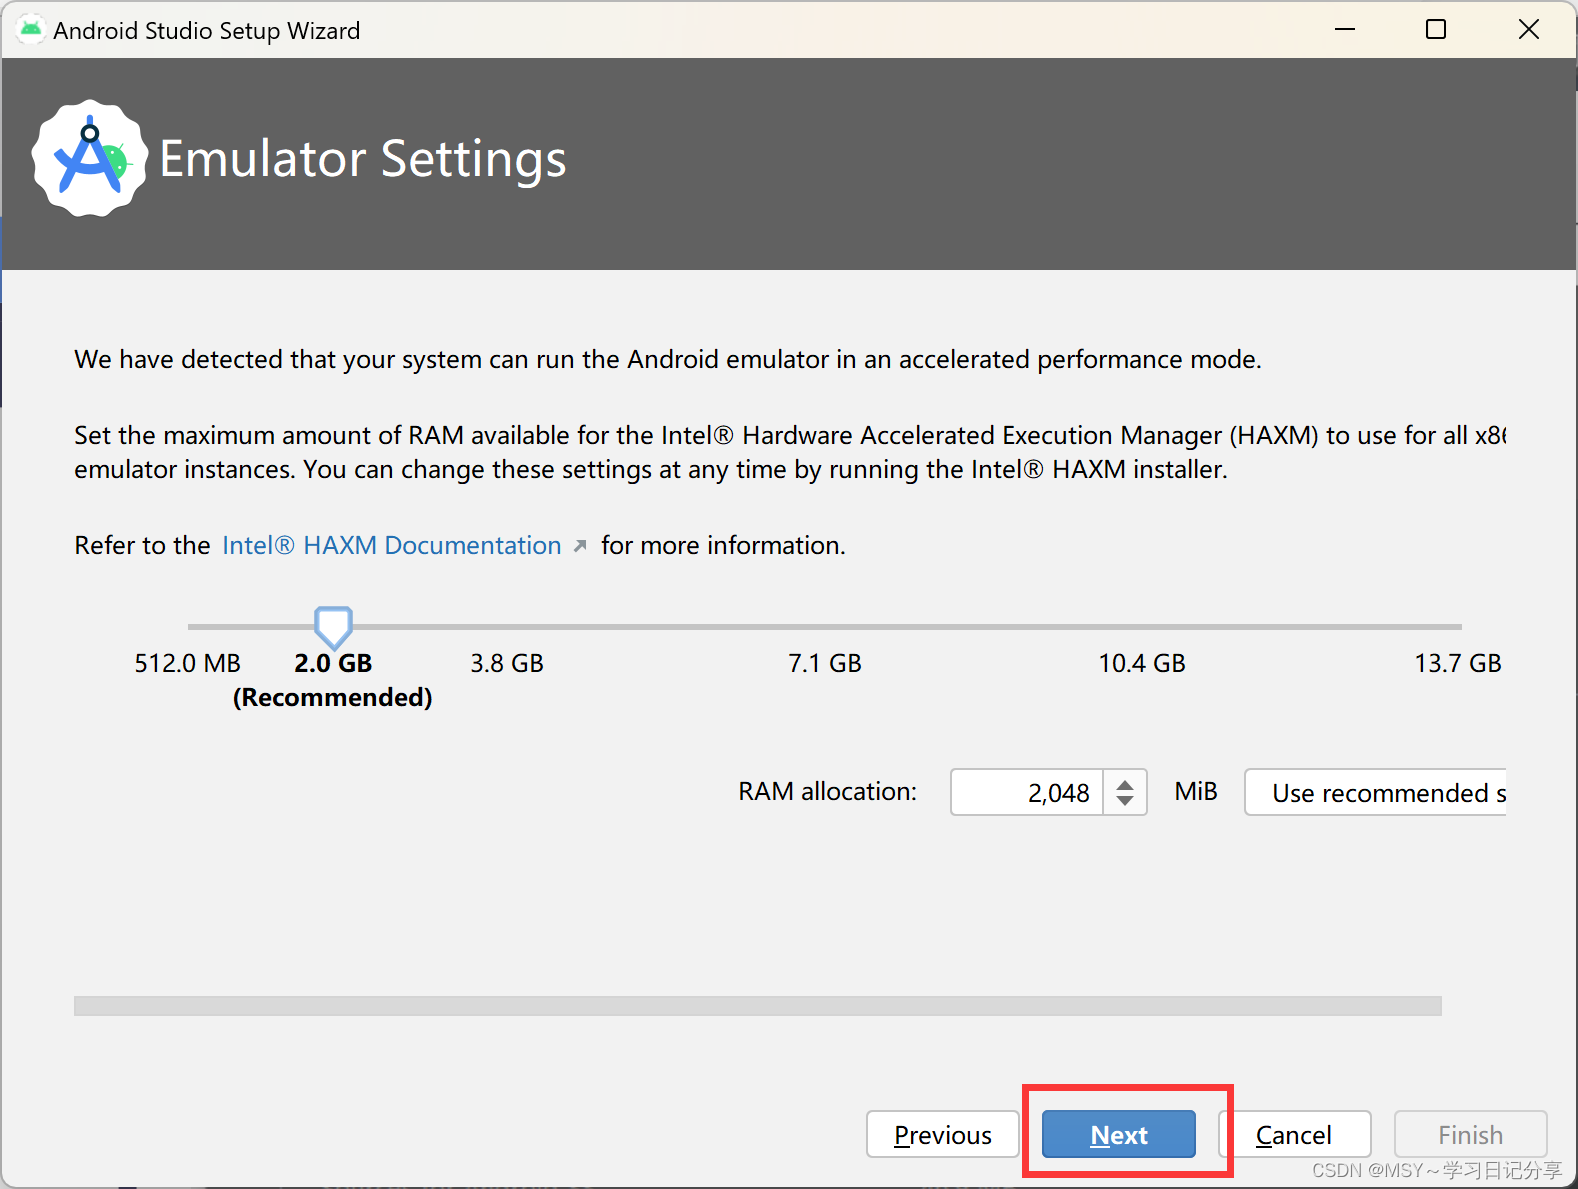
Task: Open the Intel HAXM Documentation link
Action: (392, 545)
